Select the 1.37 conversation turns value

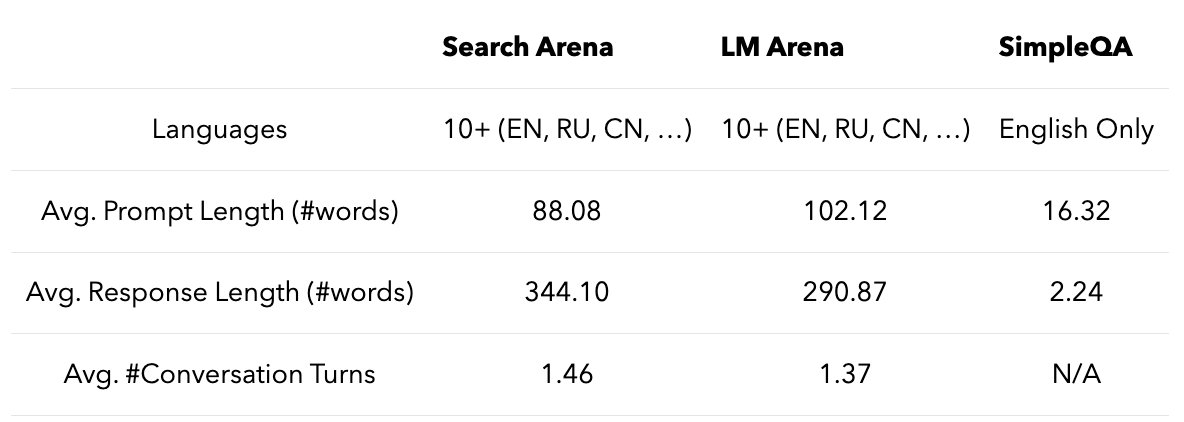(845, 375)
